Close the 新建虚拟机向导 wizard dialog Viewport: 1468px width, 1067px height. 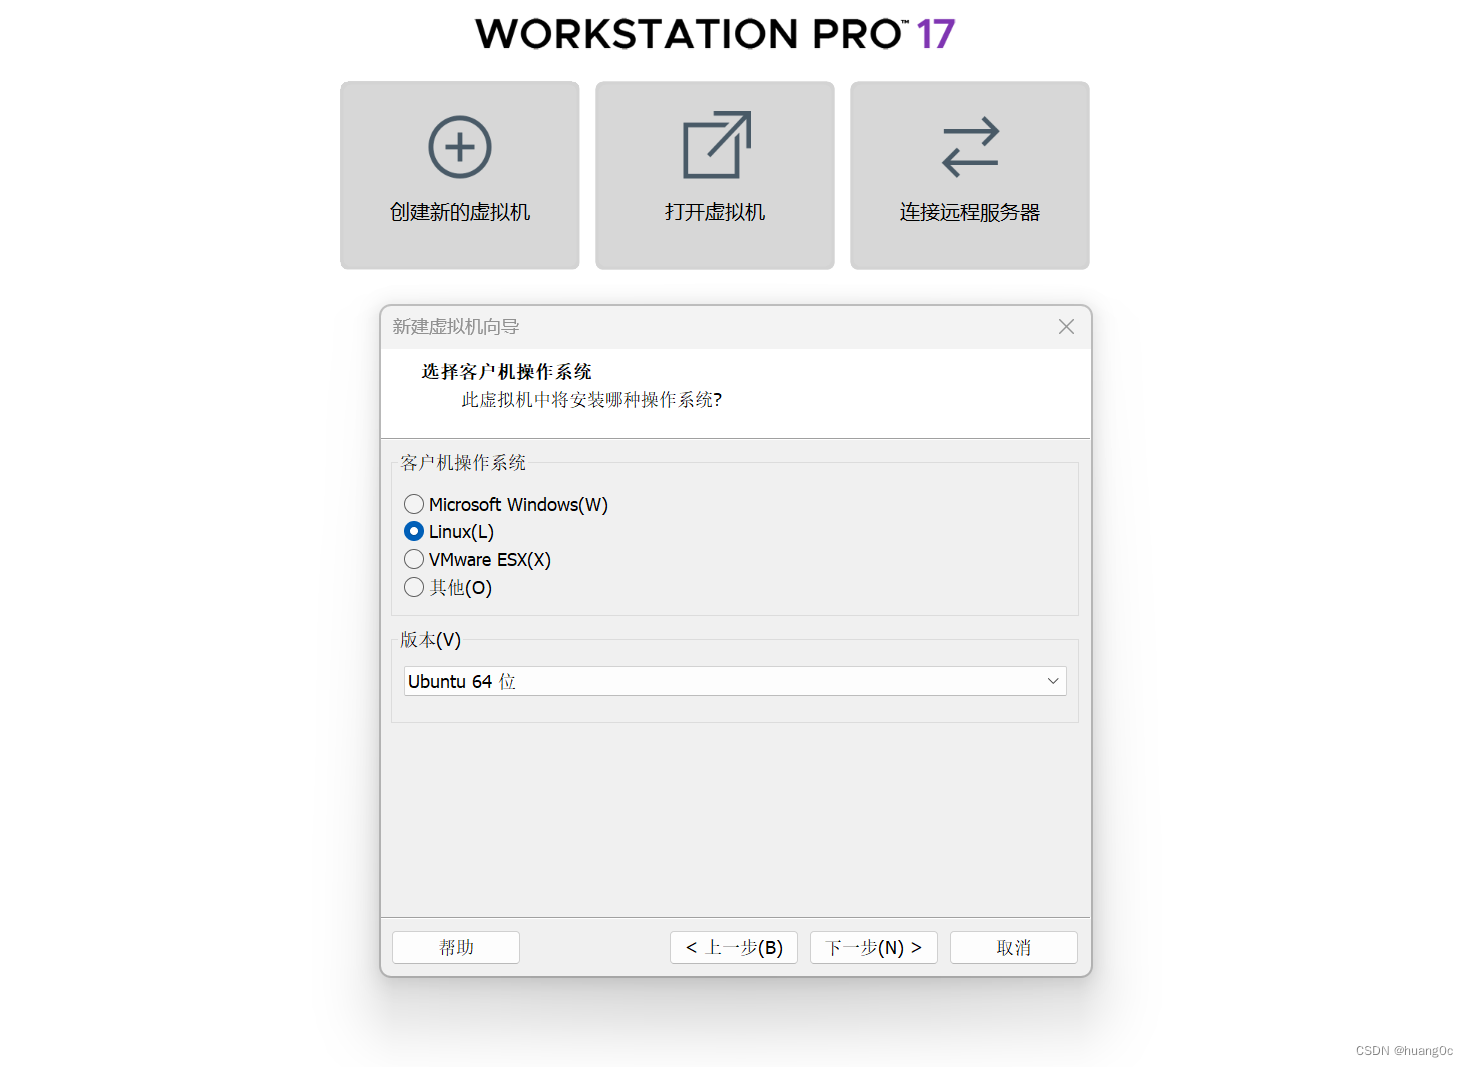pyautogui.click(x=1066, y=327)
